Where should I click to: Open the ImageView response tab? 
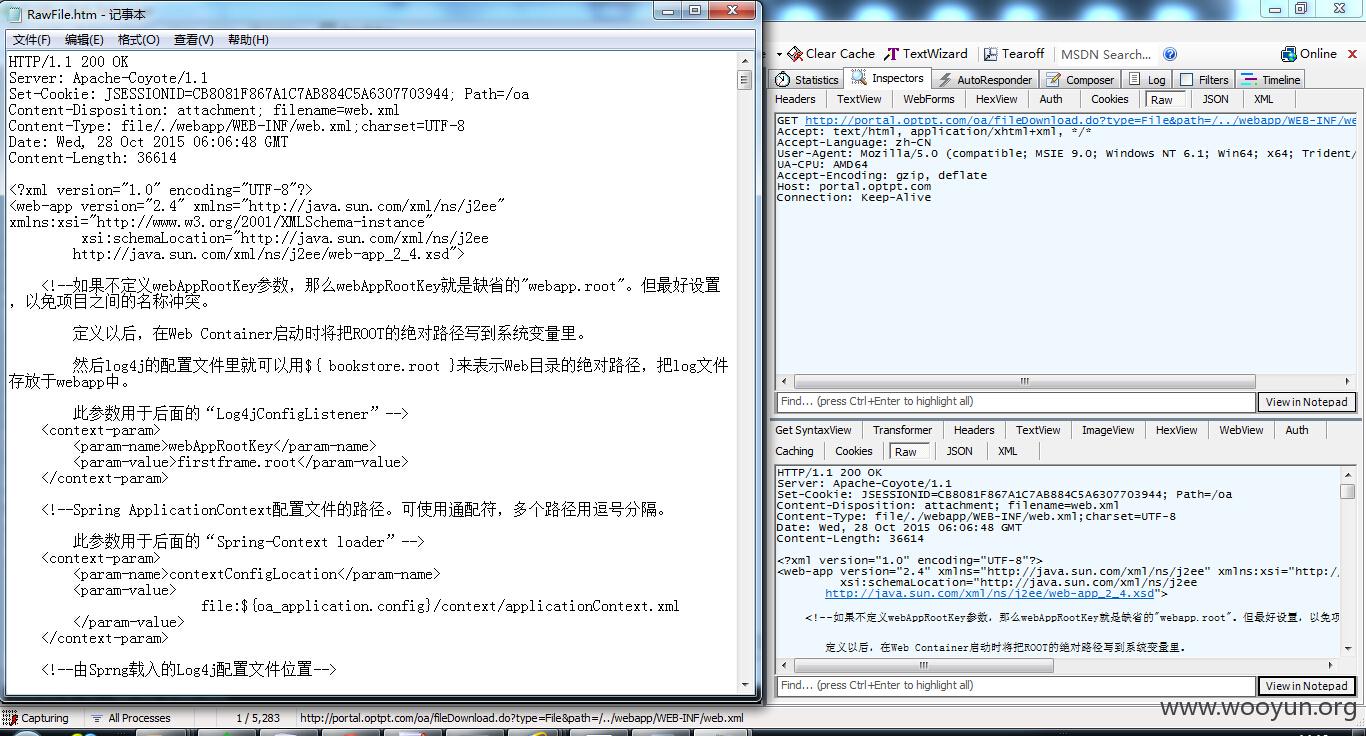(1108, 430)
